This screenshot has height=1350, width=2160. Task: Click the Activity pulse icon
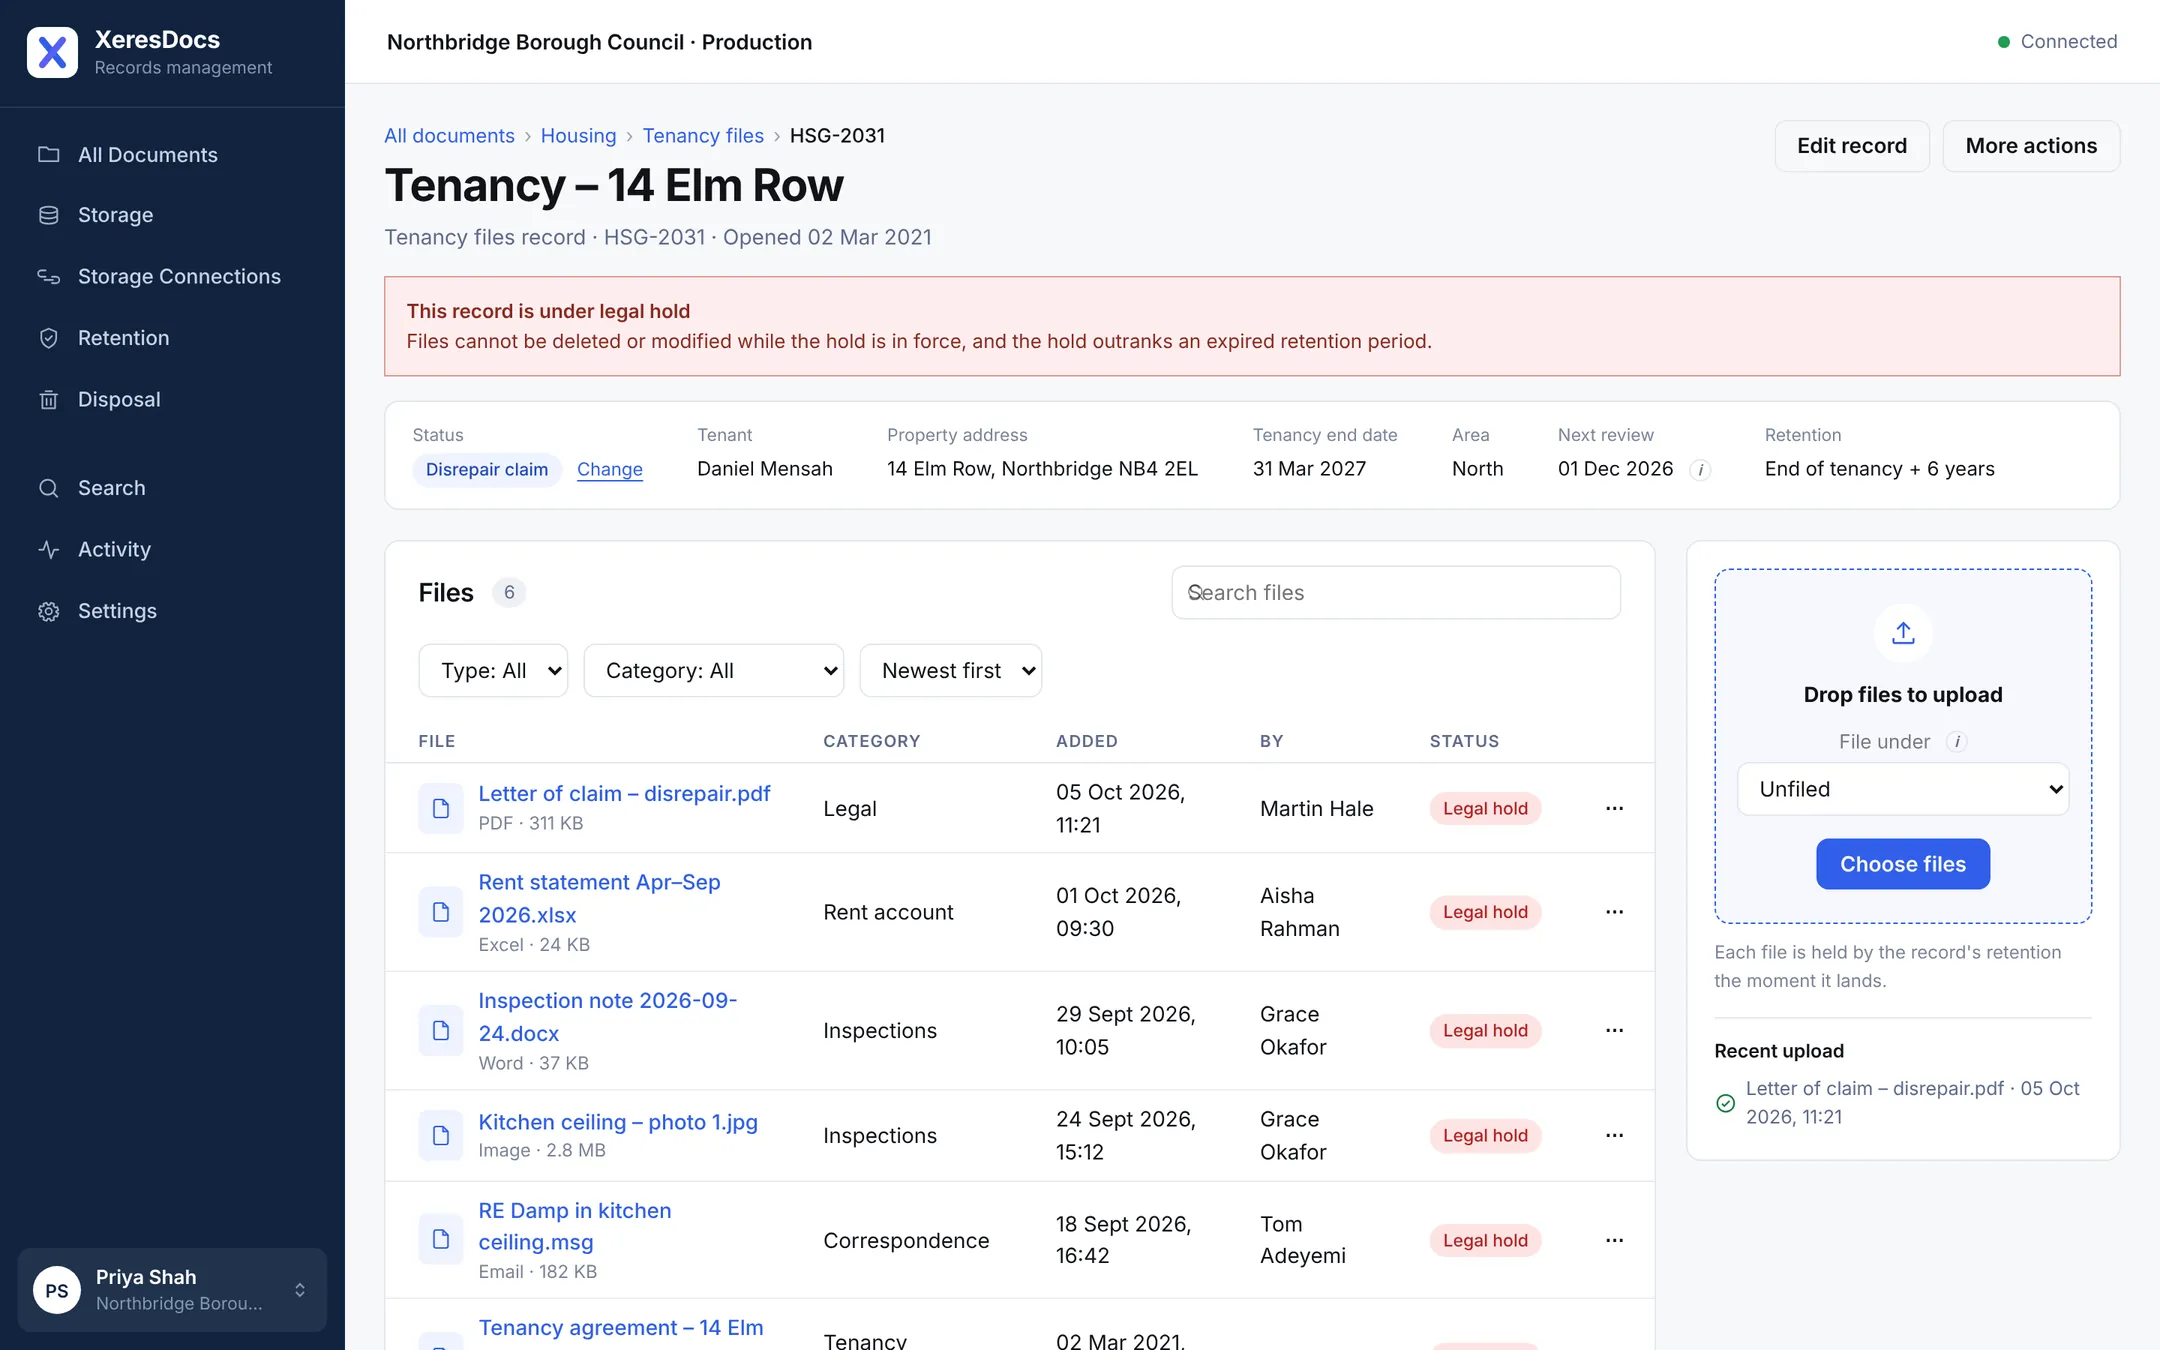[48, 549]
